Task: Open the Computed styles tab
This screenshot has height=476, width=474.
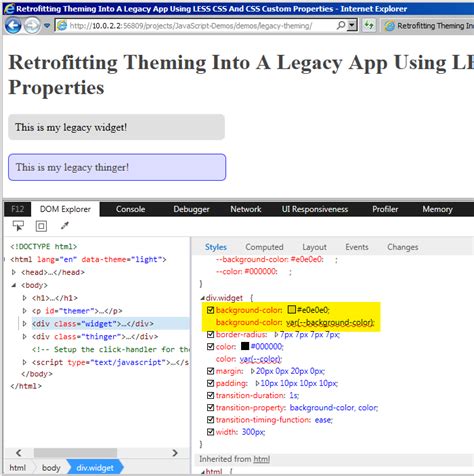Action: pos(264,247)
